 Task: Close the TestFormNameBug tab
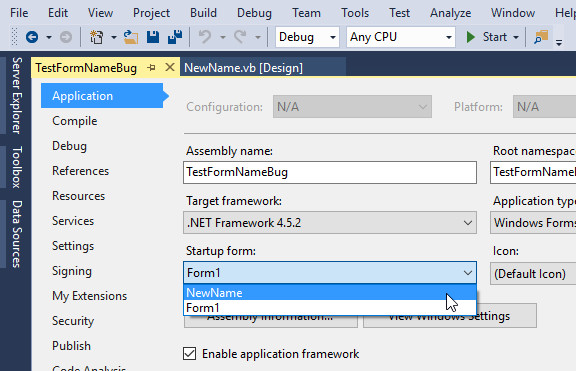(x=170, y=67)
